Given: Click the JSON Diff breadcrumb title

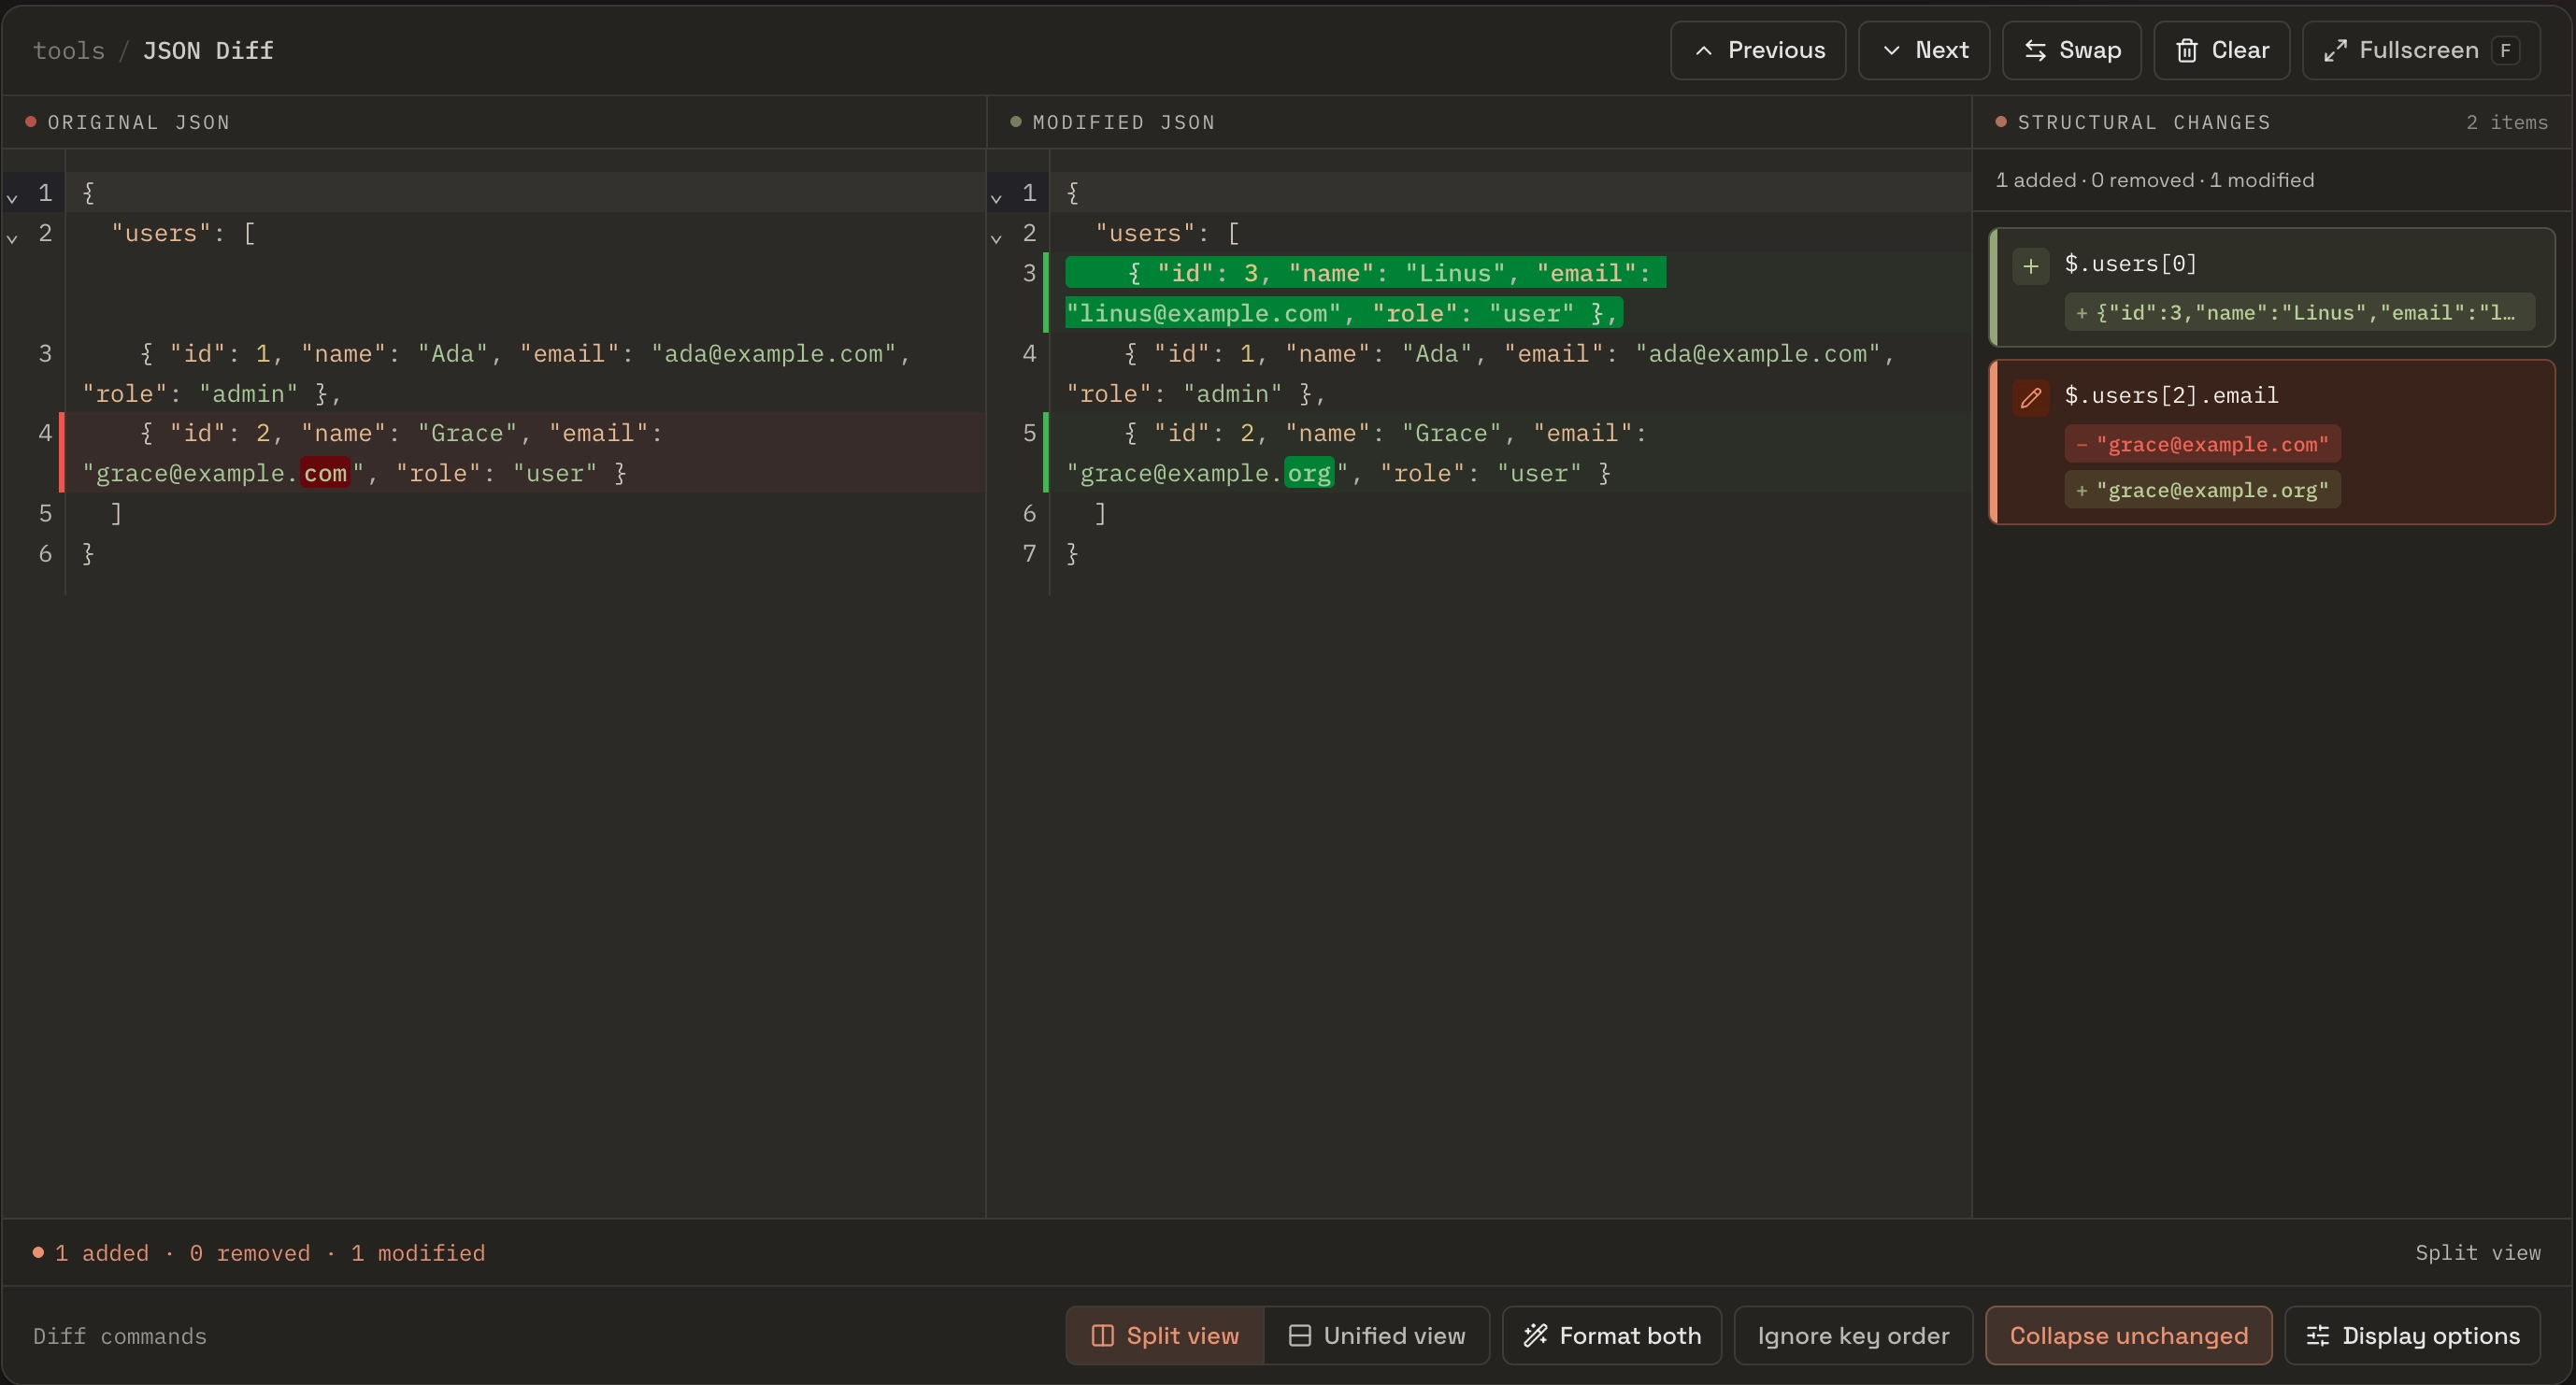Looking at the screenshot, I should click(208, 50).
